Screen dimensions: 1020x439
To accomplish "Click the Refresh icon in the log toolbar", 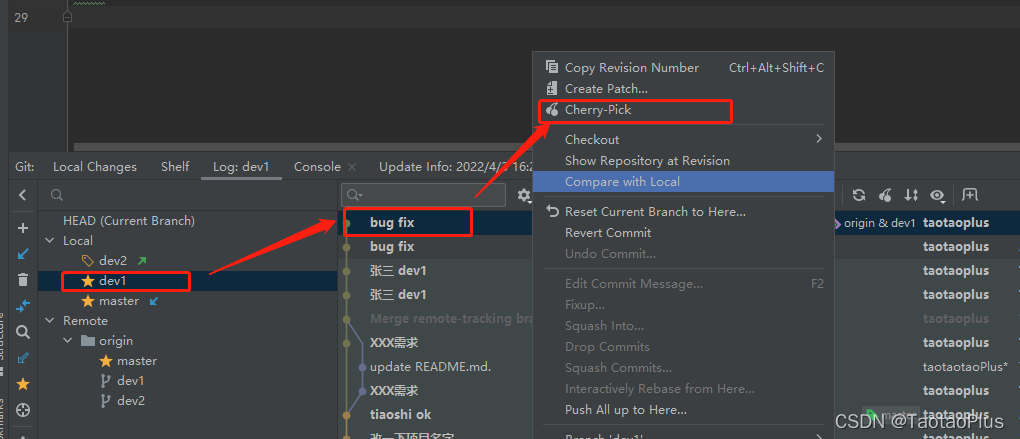I will pyautogui.click(x=859, y=195).
